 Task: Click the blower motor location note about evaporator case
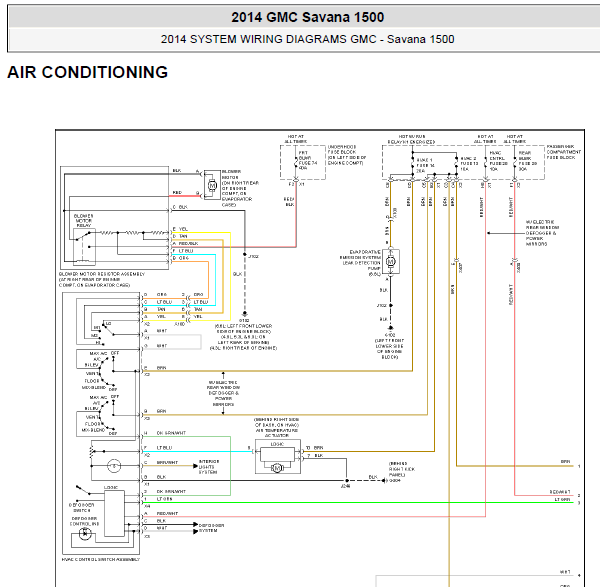tap(241, 194)
